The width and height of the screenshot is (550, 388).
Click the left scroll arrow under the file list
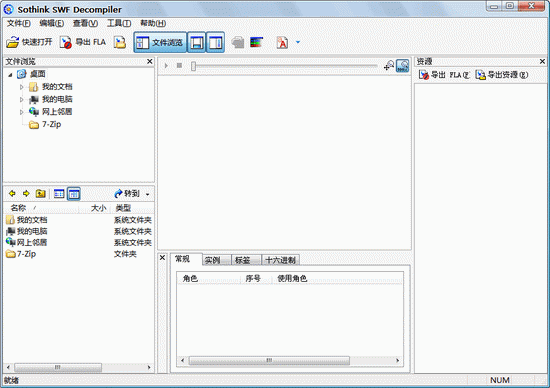8,367
